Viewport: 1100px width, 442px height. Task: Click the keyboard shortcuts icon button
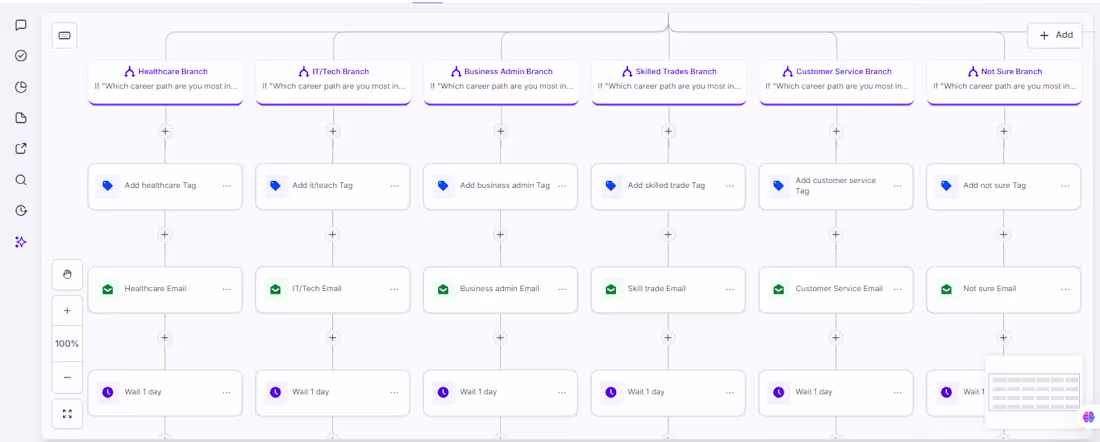[65, 36]
